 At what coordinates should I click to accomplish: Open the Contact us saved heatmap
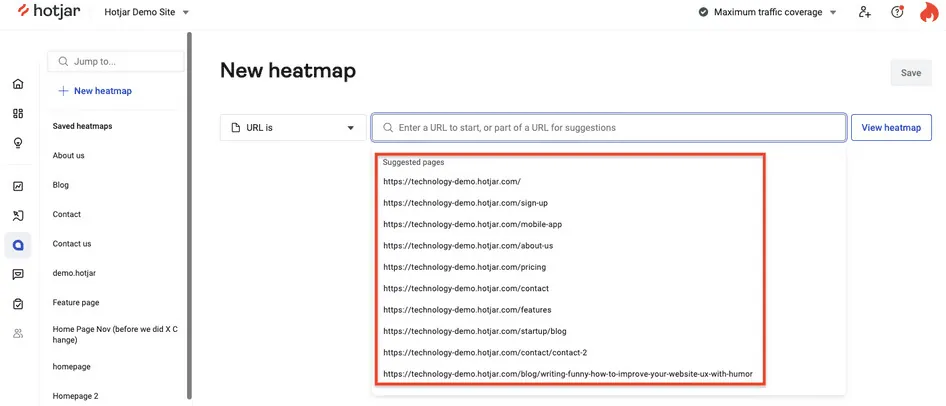click(x=72, y=244)
